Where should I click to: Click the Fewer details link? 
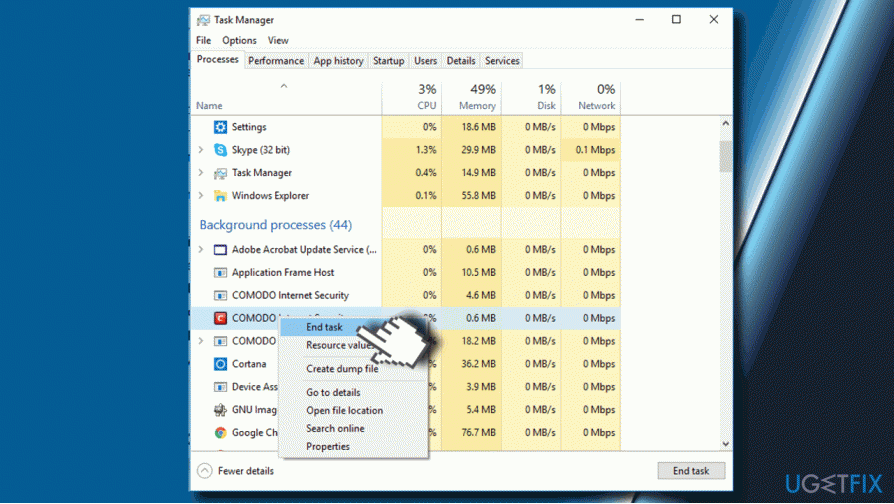point(246,471)
